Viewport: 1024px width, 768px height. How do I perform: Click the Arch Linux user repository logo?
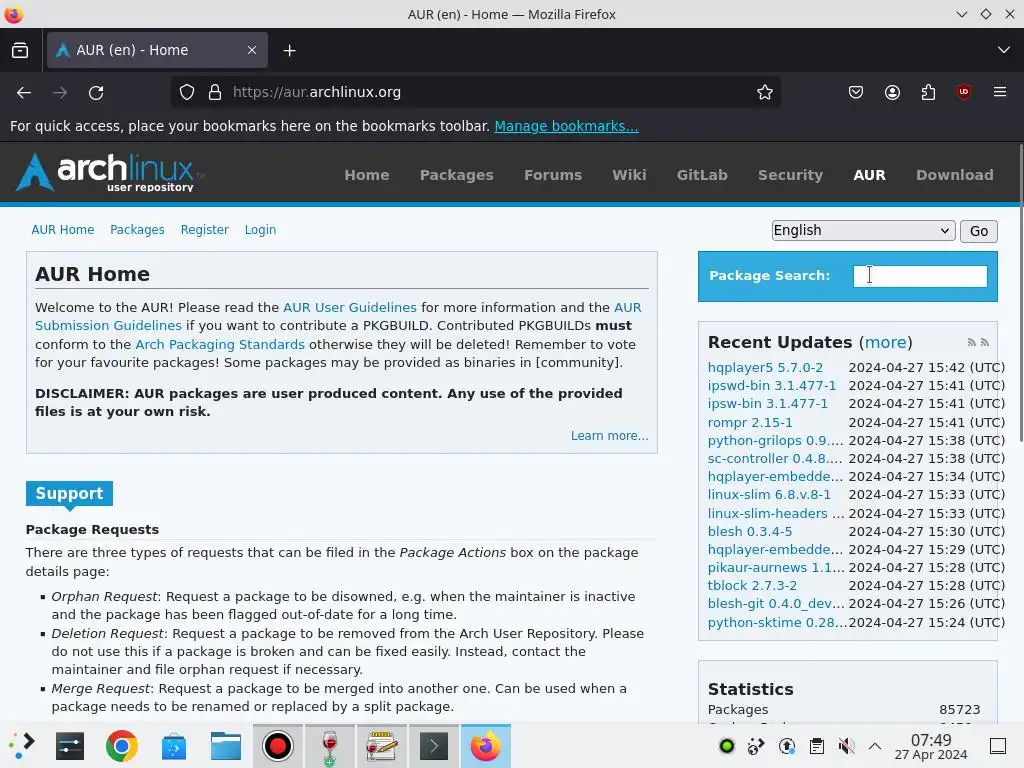point(109,172)
